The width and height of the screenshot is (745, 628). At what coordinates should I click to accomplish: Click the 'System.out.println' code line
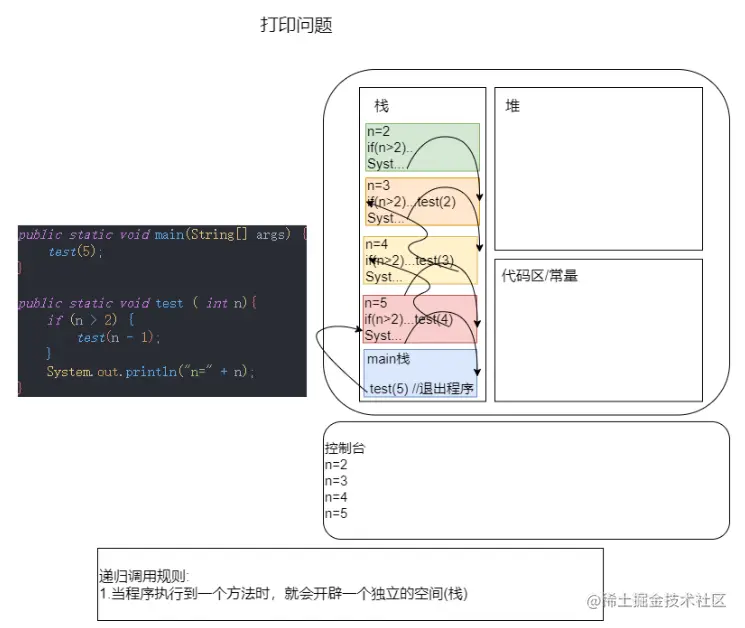(150, 371)
